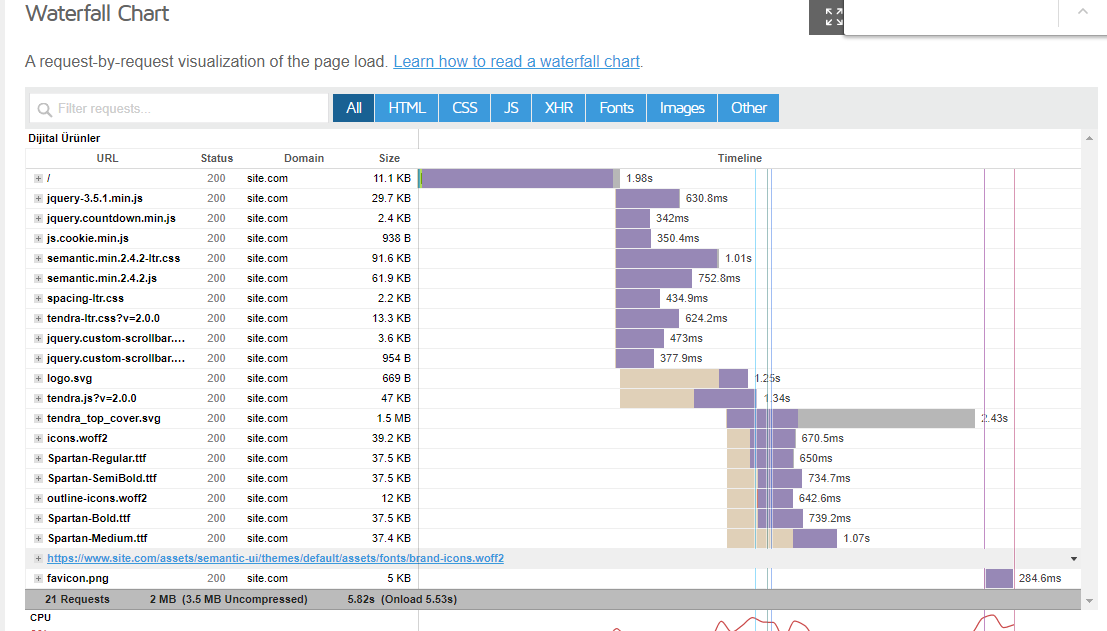
Task: Click the 1.34s tendra.js timing bar
Action: 688,398
